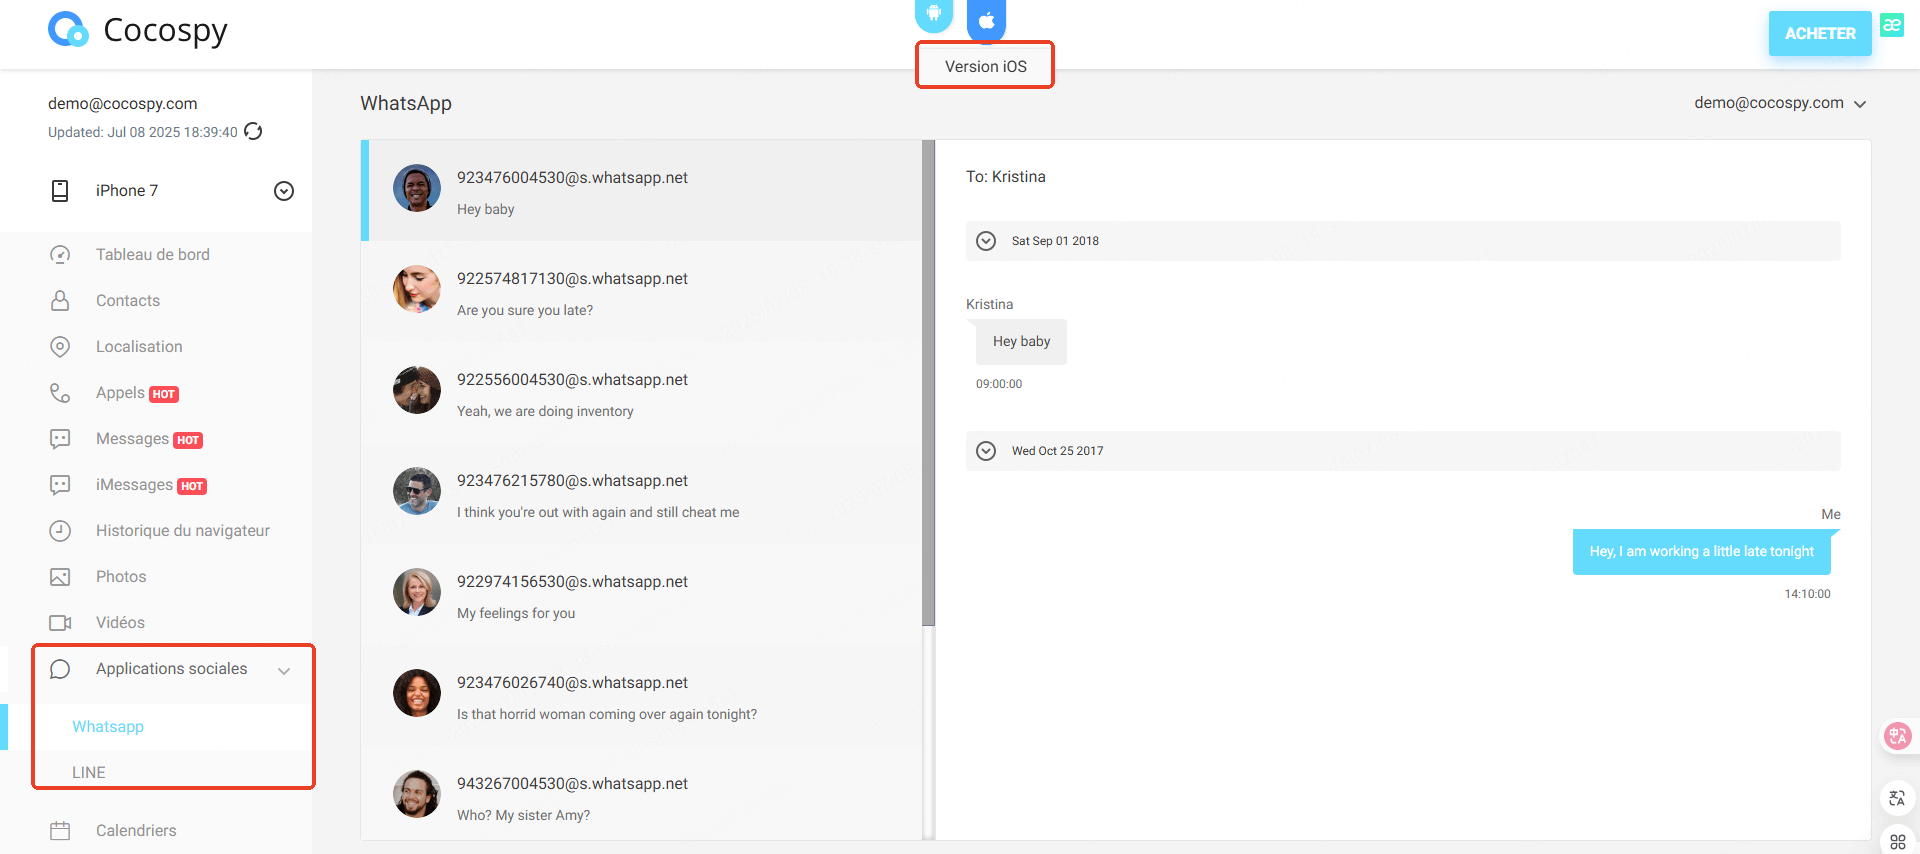Viewport: 1920px width, 854px height.
Task: Collapse the Wed Oct 25 2017 date group
Action: click(x=986, y=451)
